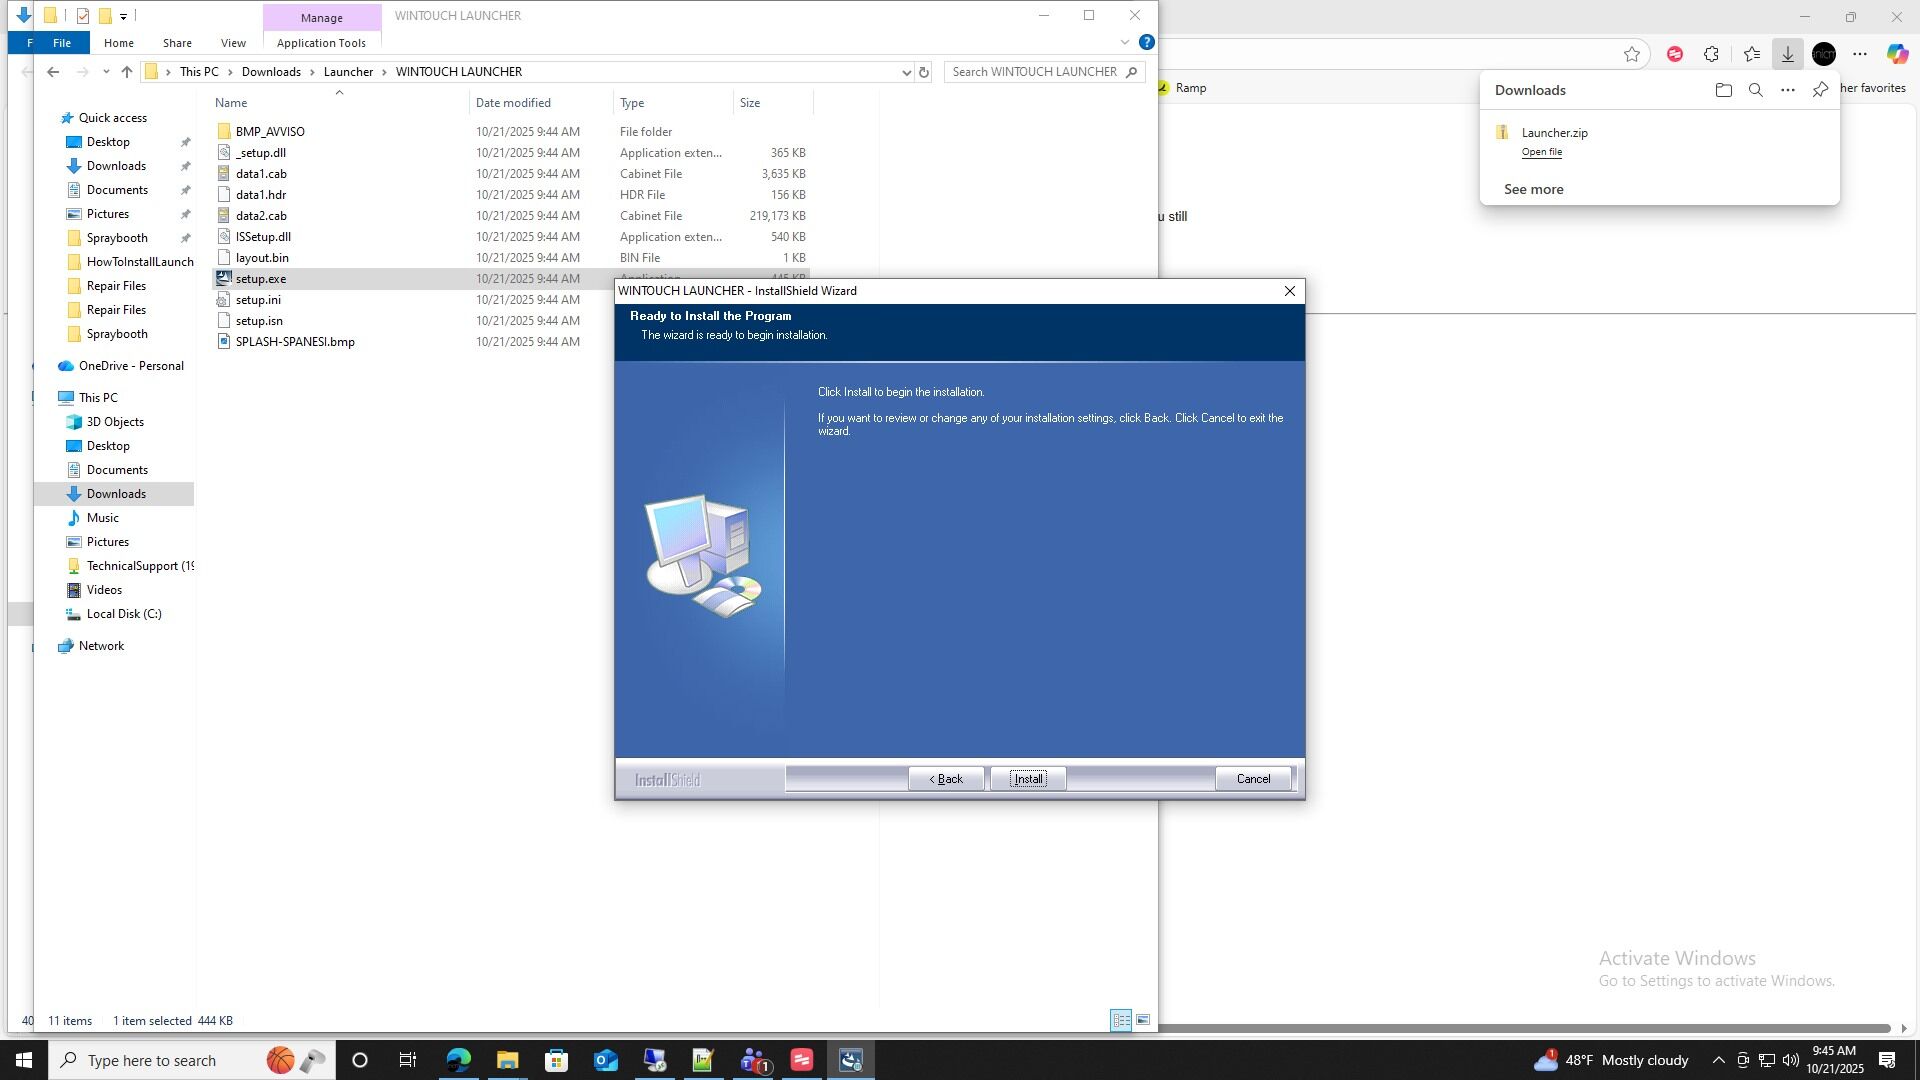Open the View ribbon tab
The height and width of the screenshot is (1080, 1920).
[x=233, y=43]
